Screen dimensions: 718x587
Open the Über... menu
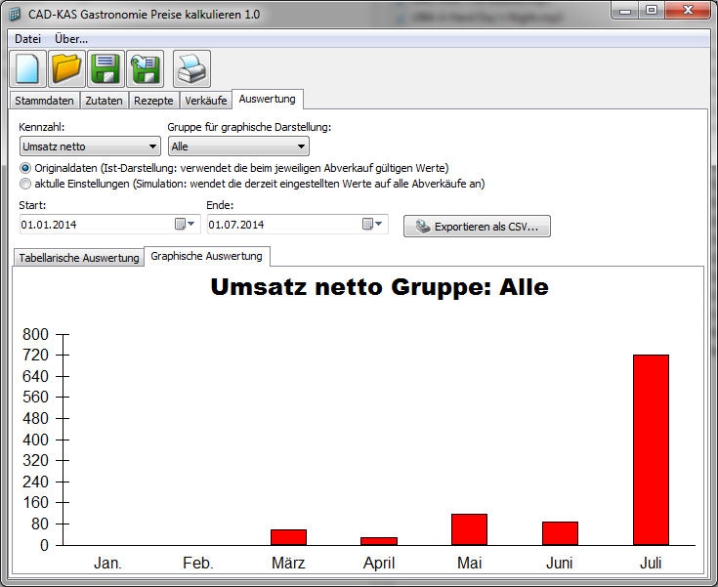[x=71, y=38]
